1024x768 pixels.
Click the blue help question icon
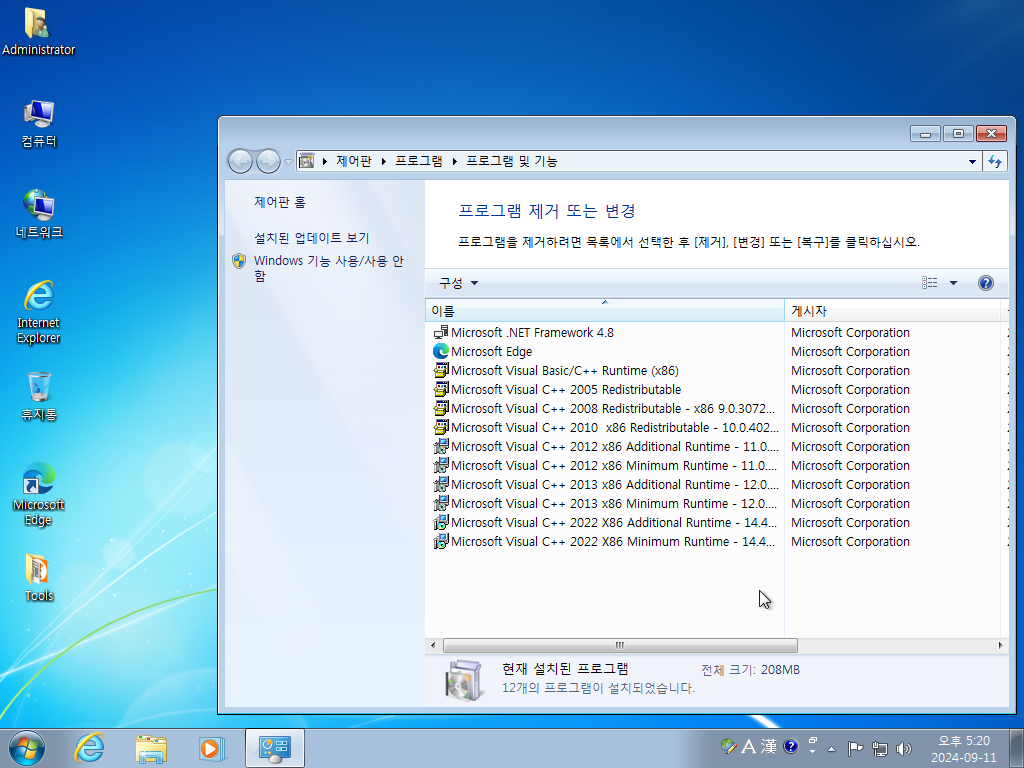click(985, 283)
